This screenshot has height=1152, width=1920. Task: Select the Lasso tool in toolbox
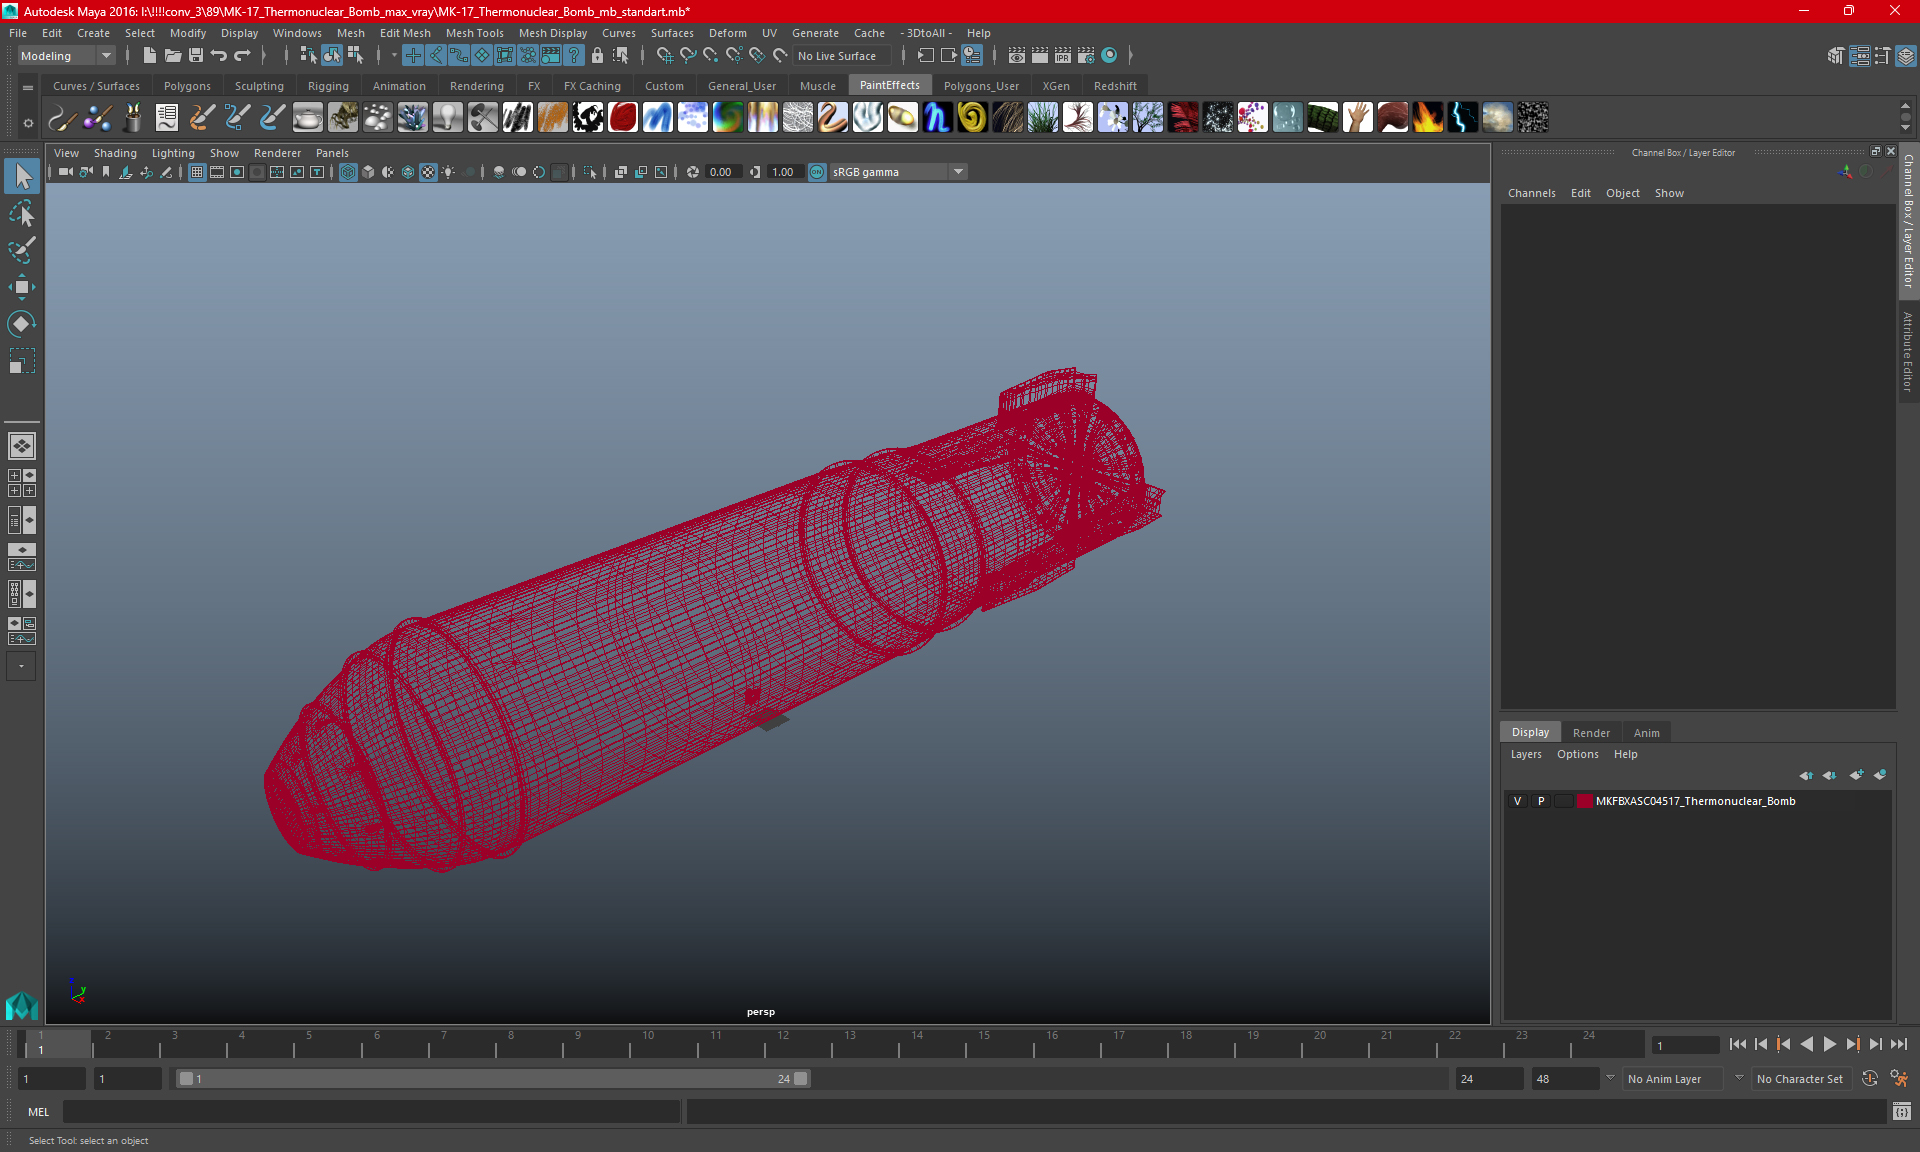(x=22, y=214)
